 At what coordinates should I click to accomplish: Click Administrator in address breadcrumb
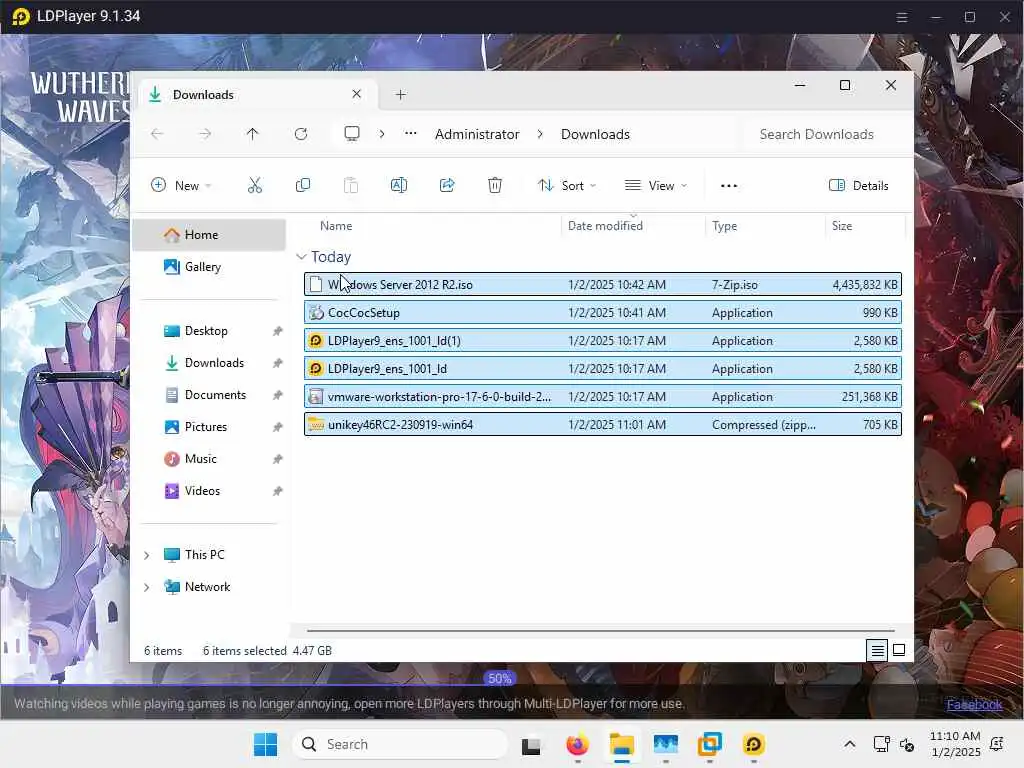point(477,134)
